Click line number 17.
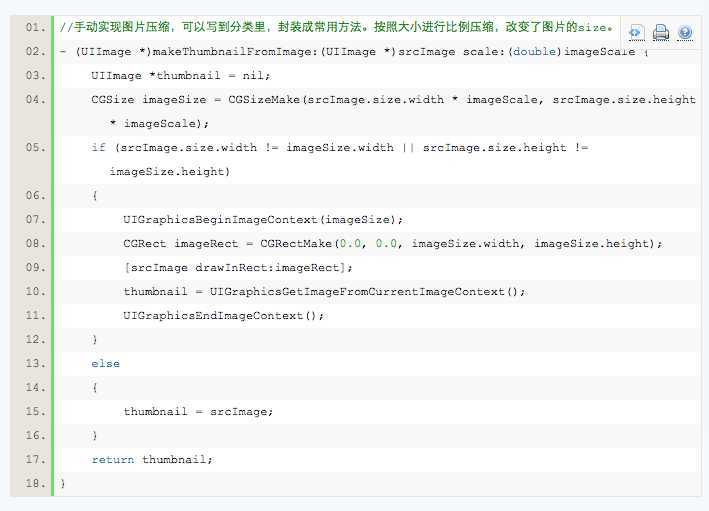709x511 pixels. point(35,459)
